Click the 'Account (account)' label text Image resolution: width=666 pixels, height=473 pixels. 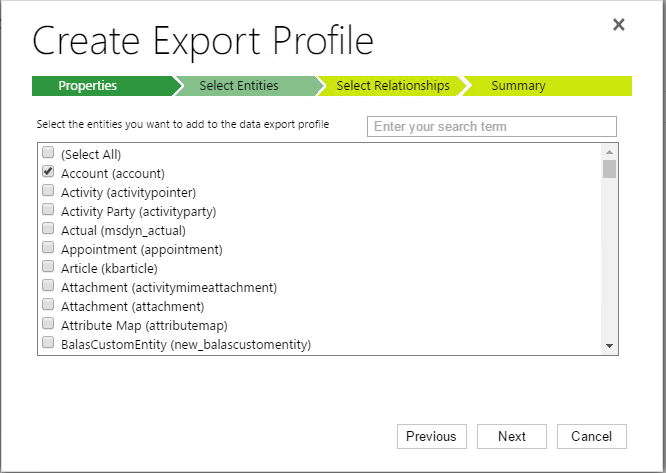(113, 174)
